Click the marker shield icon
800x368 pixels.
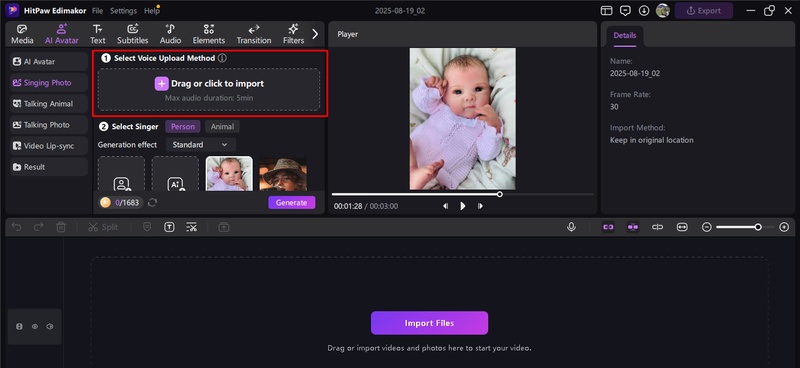tap(147, 227)
